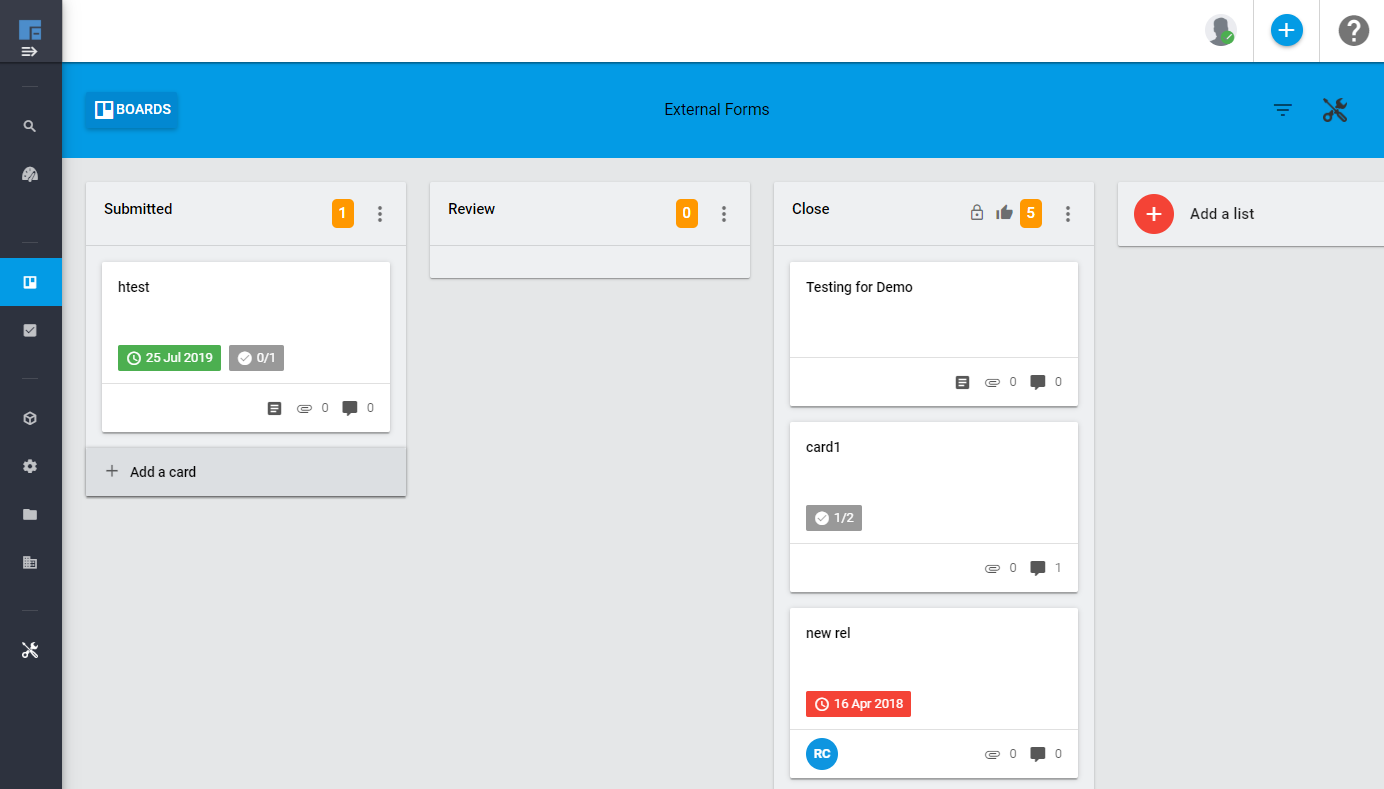The height and width of the screenshot is (789, 1384).
Task: Open the Close list options menu
Action: (x=1068, y=214)
